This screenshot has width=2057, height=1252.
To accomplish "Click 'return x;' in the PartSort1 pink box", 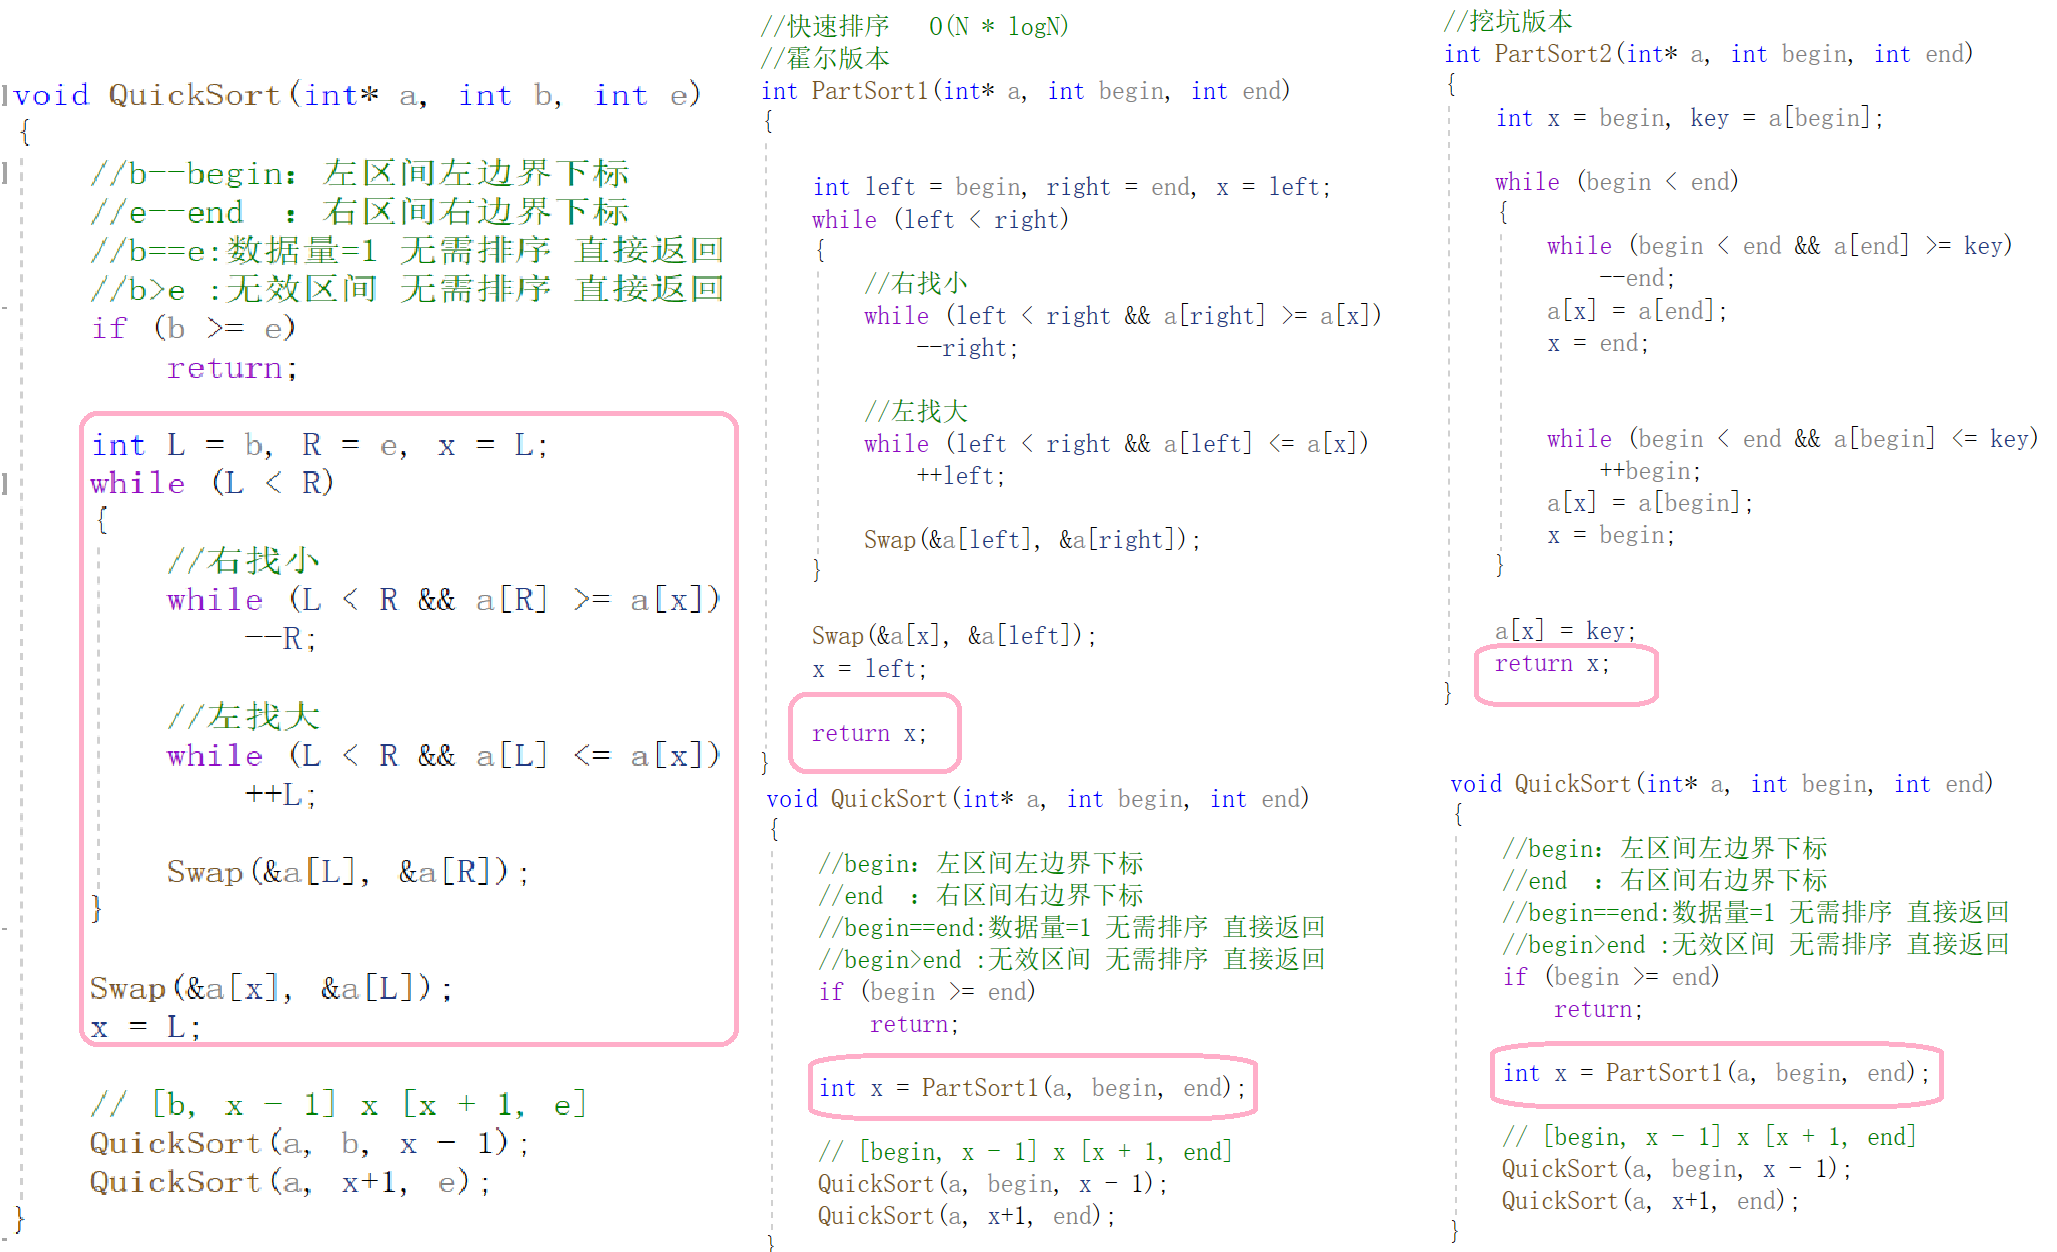I will pos(869,734).
